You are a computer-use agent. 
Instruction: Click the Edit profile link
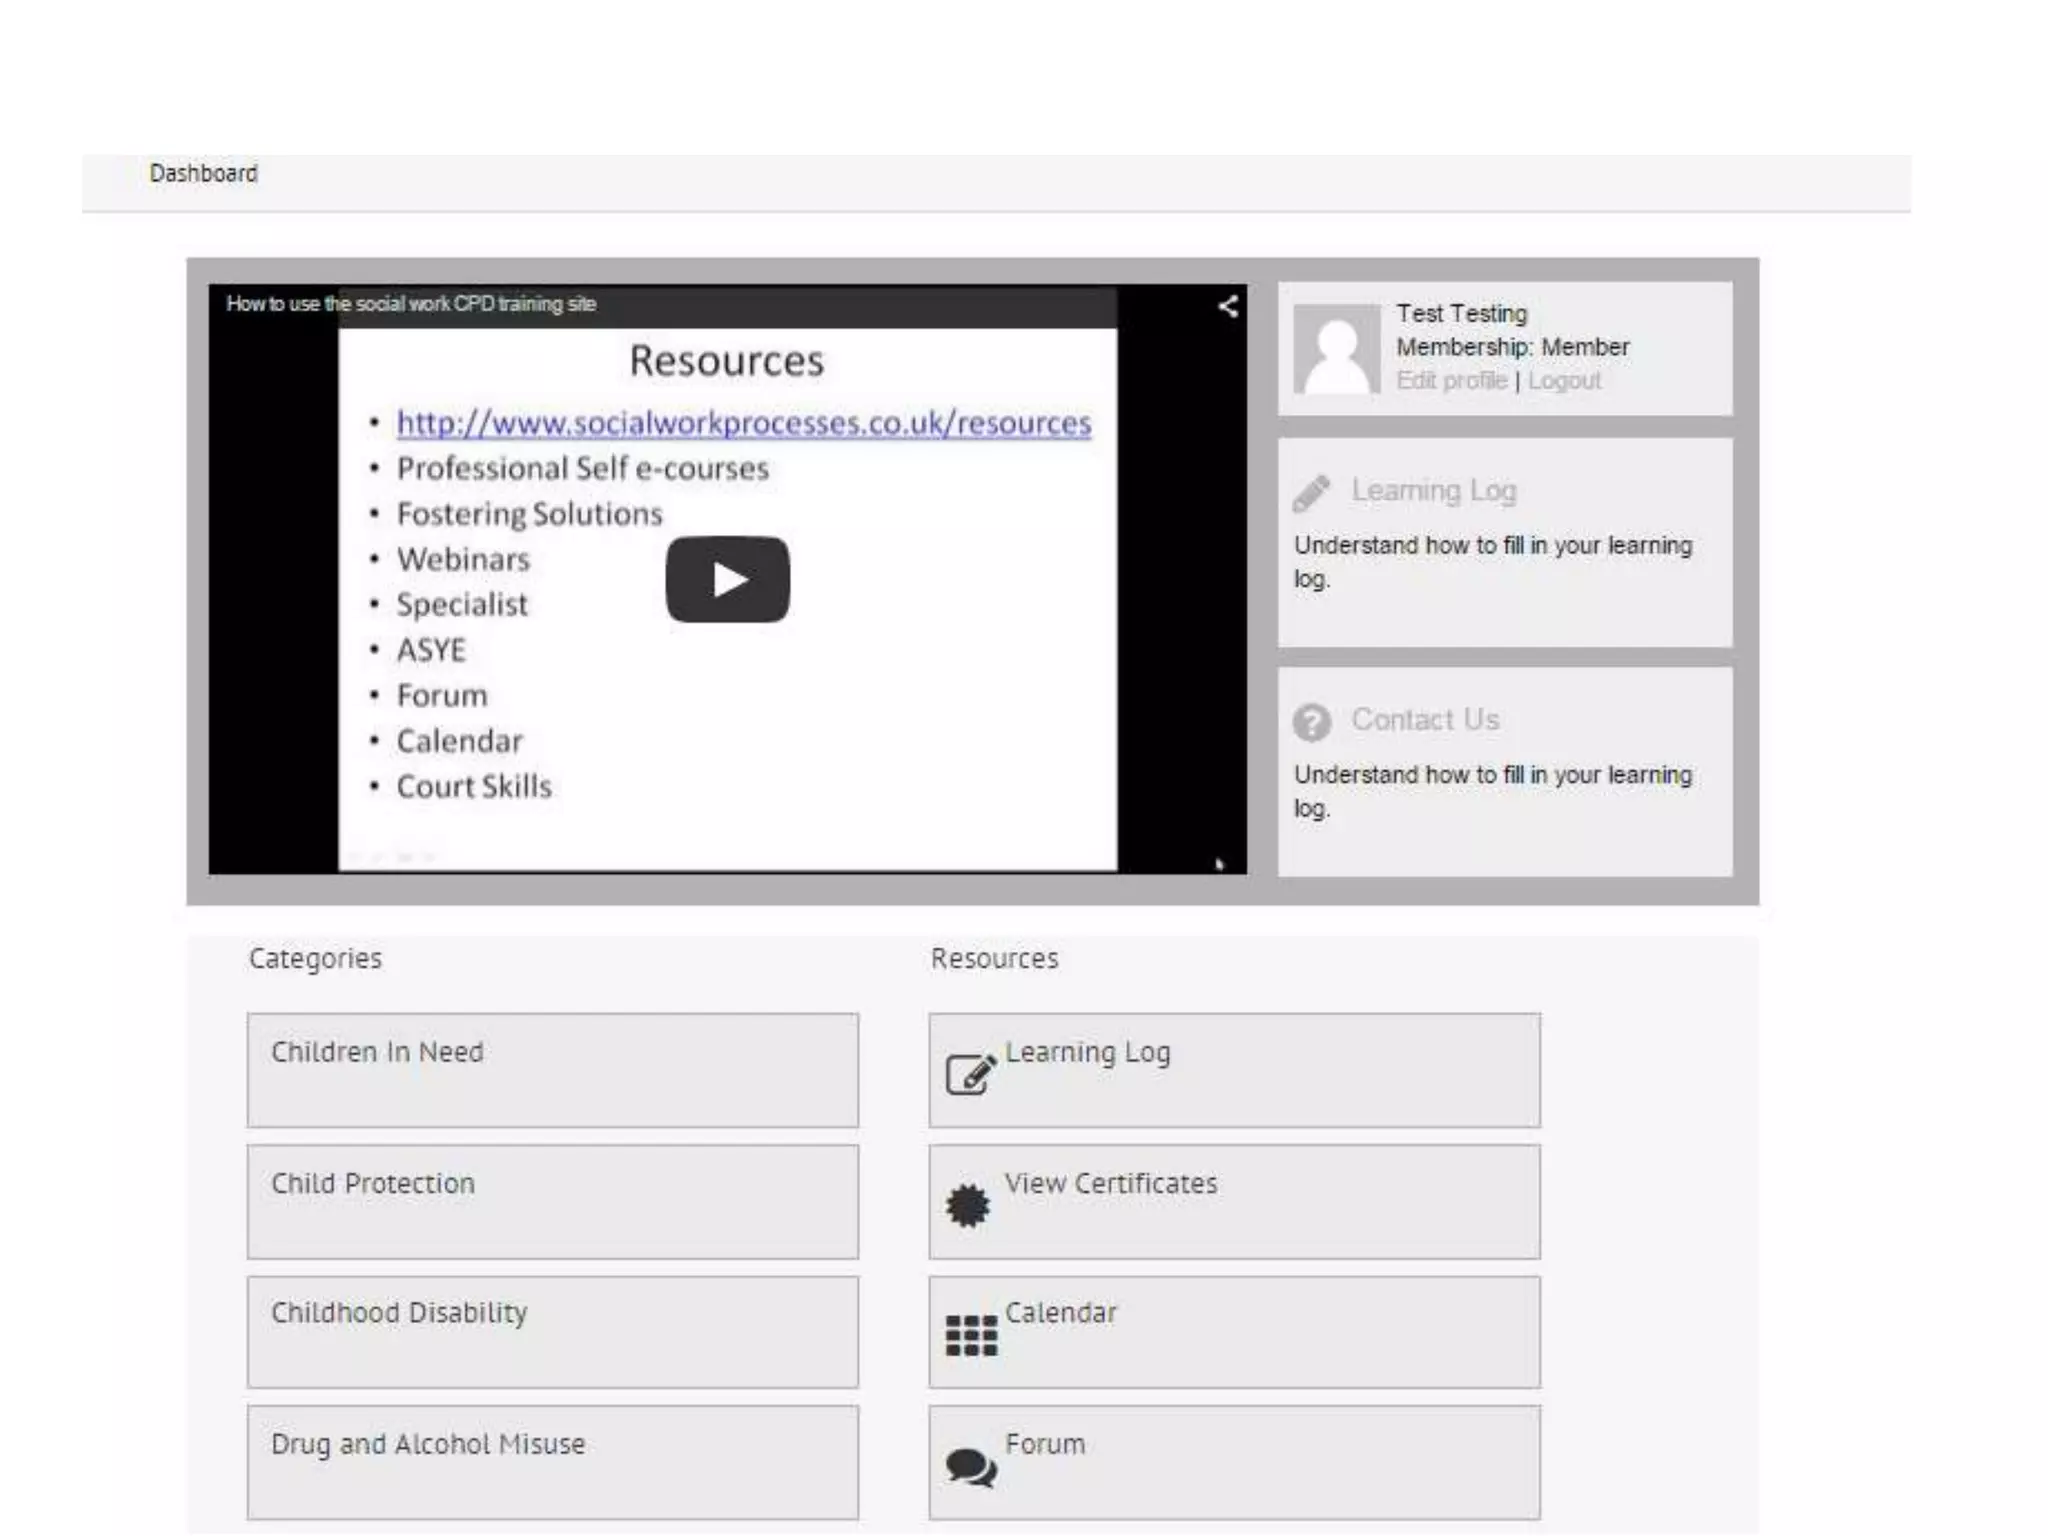1451,381
